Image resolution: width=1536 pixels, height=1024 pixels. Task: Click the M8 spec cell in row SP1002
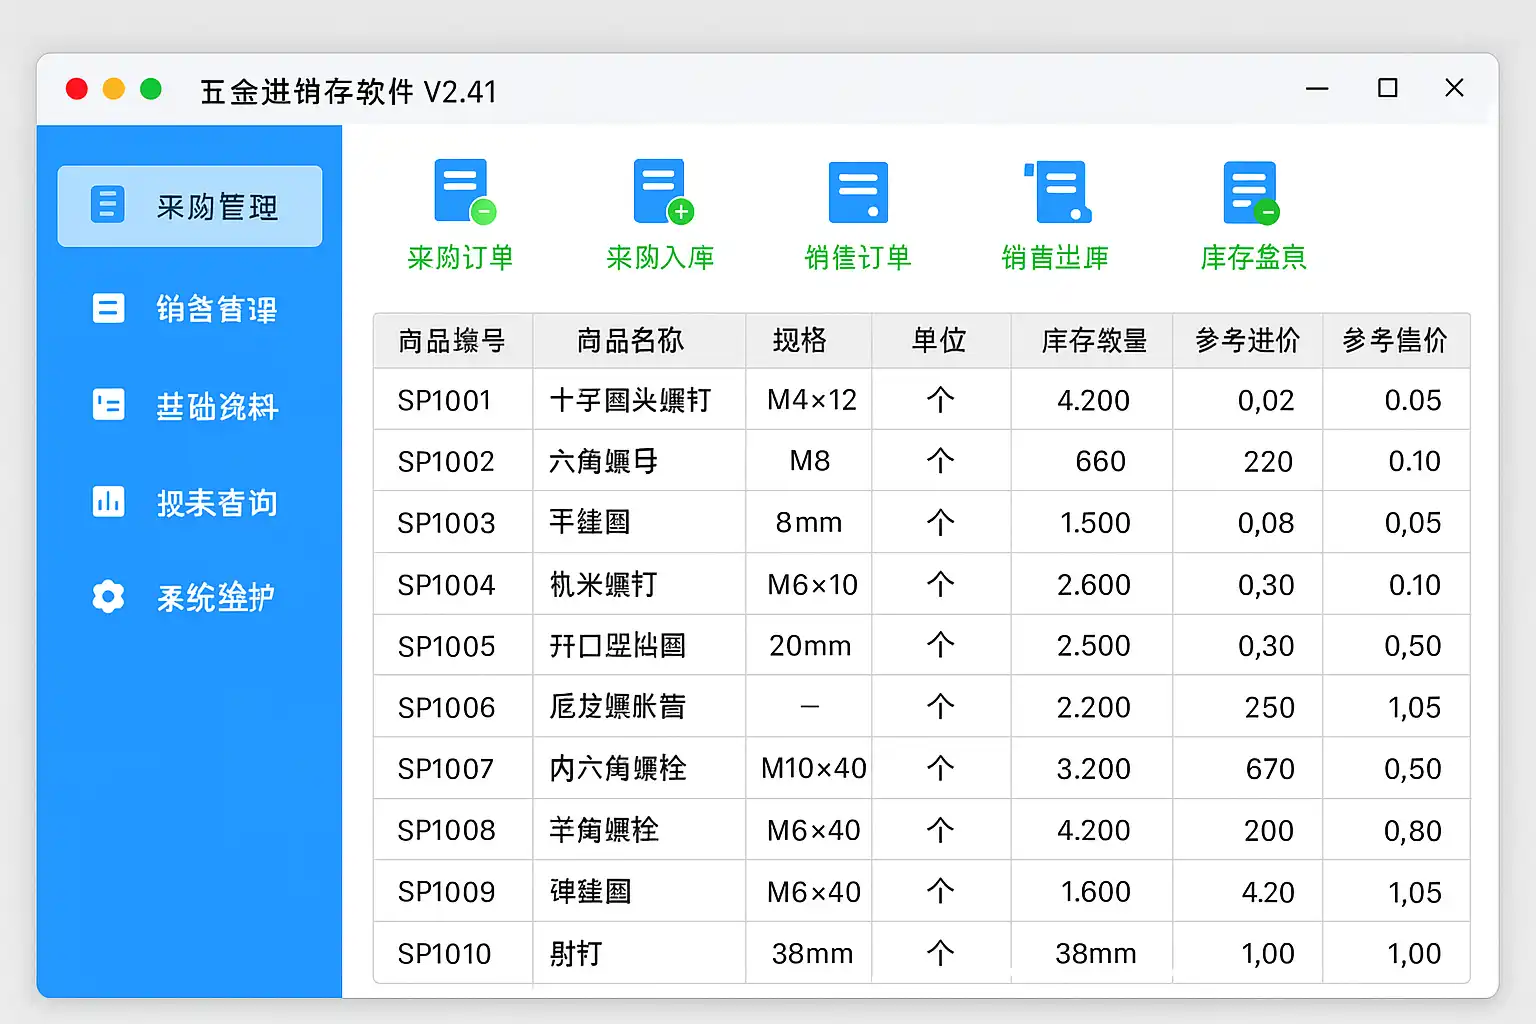[x=809, y=461]
